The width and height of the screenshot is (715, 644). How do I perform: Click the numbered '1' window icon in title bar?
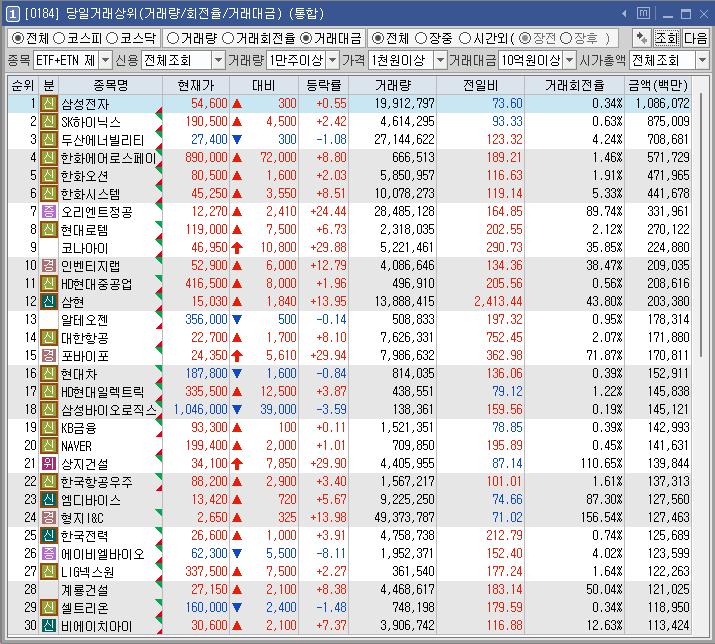click(x=12, y=14)
